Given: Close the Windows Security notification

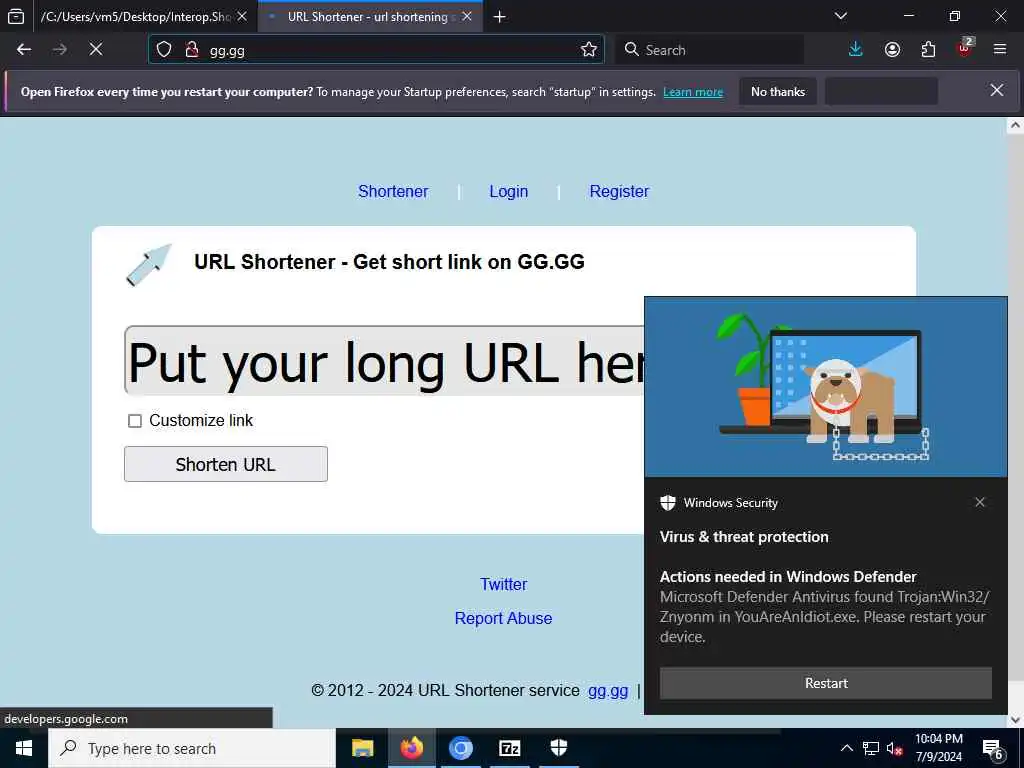Looking at the screenshot, I should pyautogui.click(x=980, y=502).
